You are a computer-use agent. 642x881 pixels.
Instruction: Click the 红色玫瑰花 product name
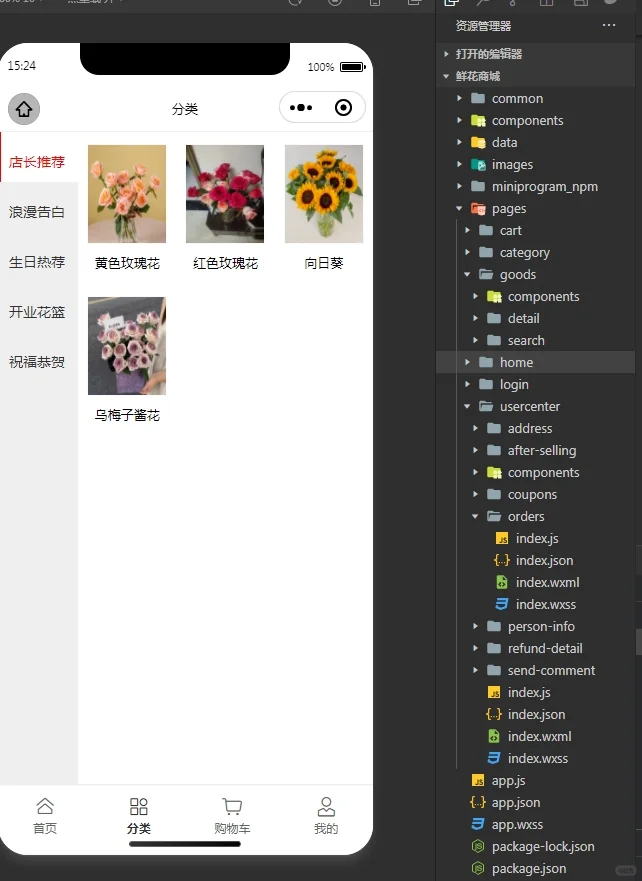coord(225,263)
